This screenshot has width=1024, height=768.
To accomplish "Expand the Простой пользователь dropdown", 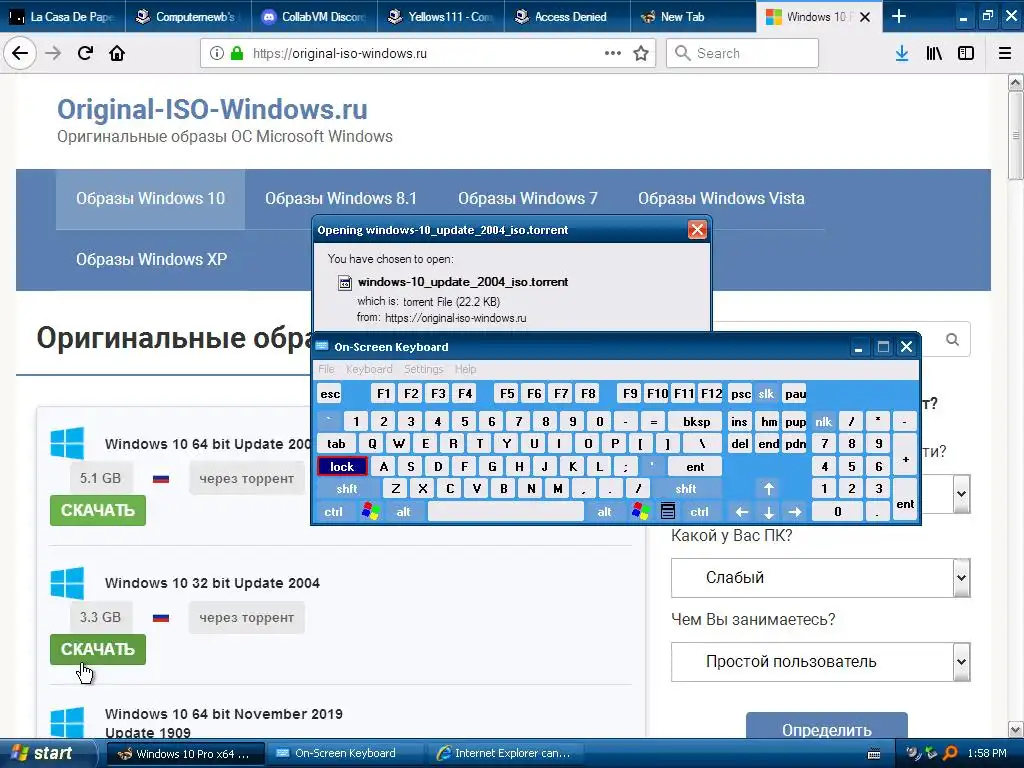I will tap(961, 662).
